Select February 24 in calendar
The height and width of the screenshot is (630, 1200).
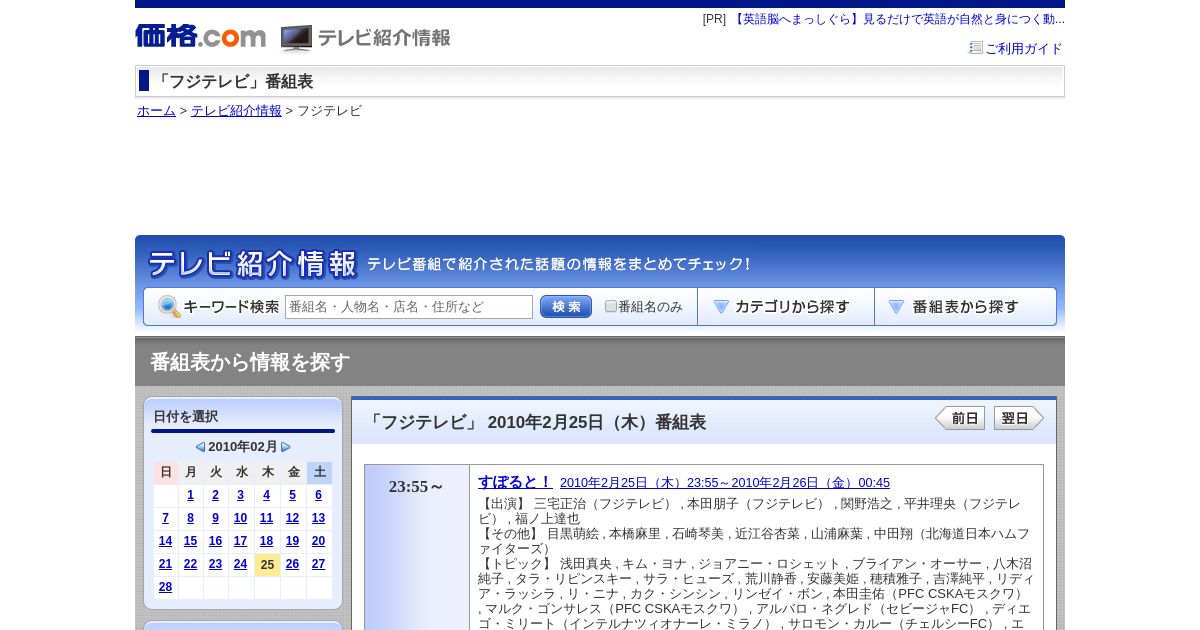(x=240, y=564)
